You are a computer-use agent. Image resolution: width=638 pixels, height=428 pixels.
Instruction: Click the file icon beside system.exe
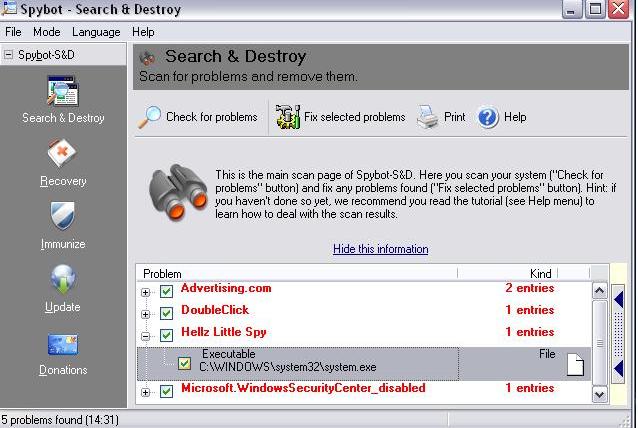click(x=575, y=364)
